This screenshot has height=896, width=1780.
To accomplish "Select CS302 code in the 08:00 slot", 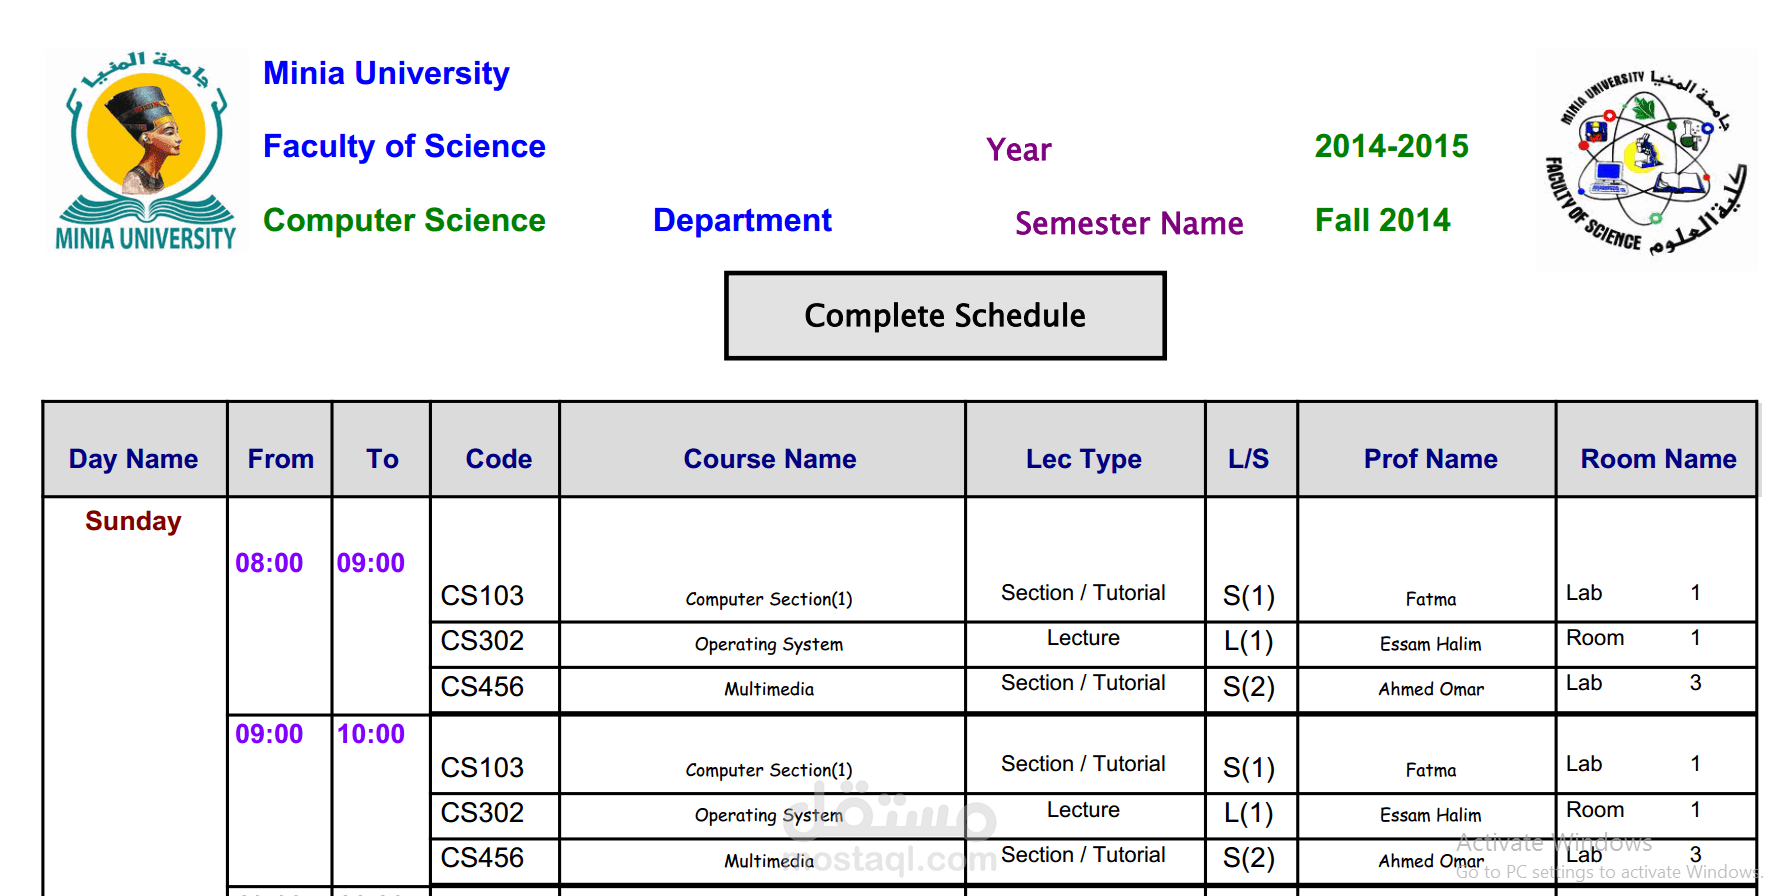I will click(x=482, y=641).
